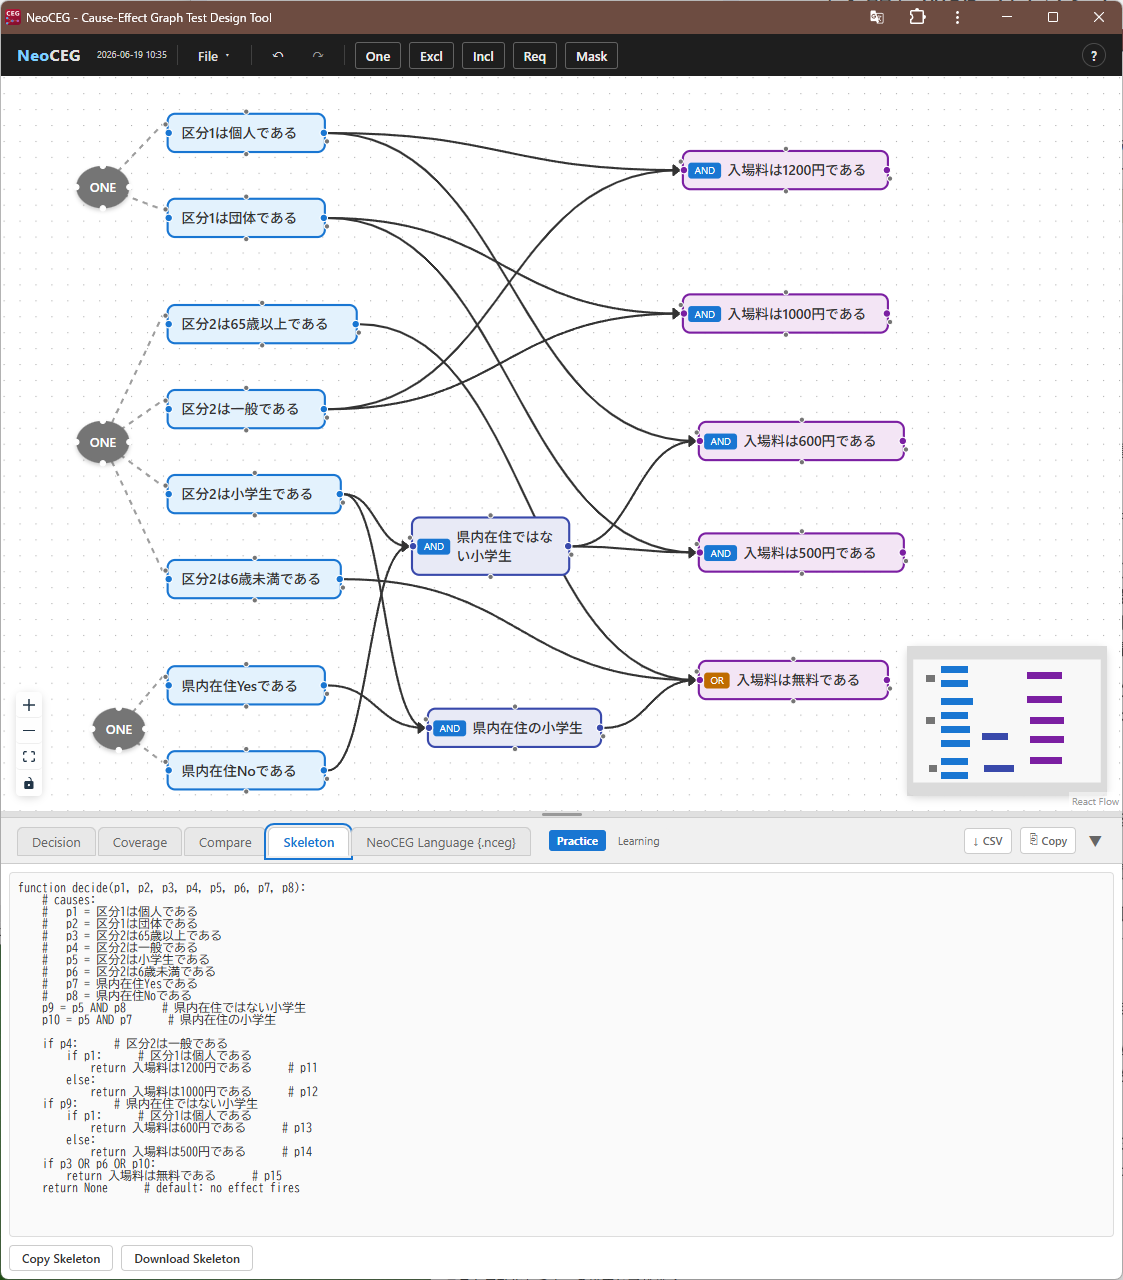Click the 2026-06-19 10:35 timestamp

tap(132, 55)
